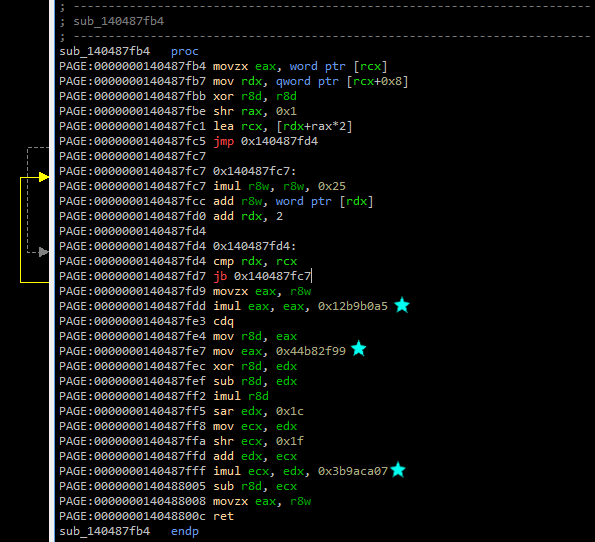Click the lea rcx, [rdx+rax*2] instruction
This screenshot has width=595, height=542.
[283, 126]
